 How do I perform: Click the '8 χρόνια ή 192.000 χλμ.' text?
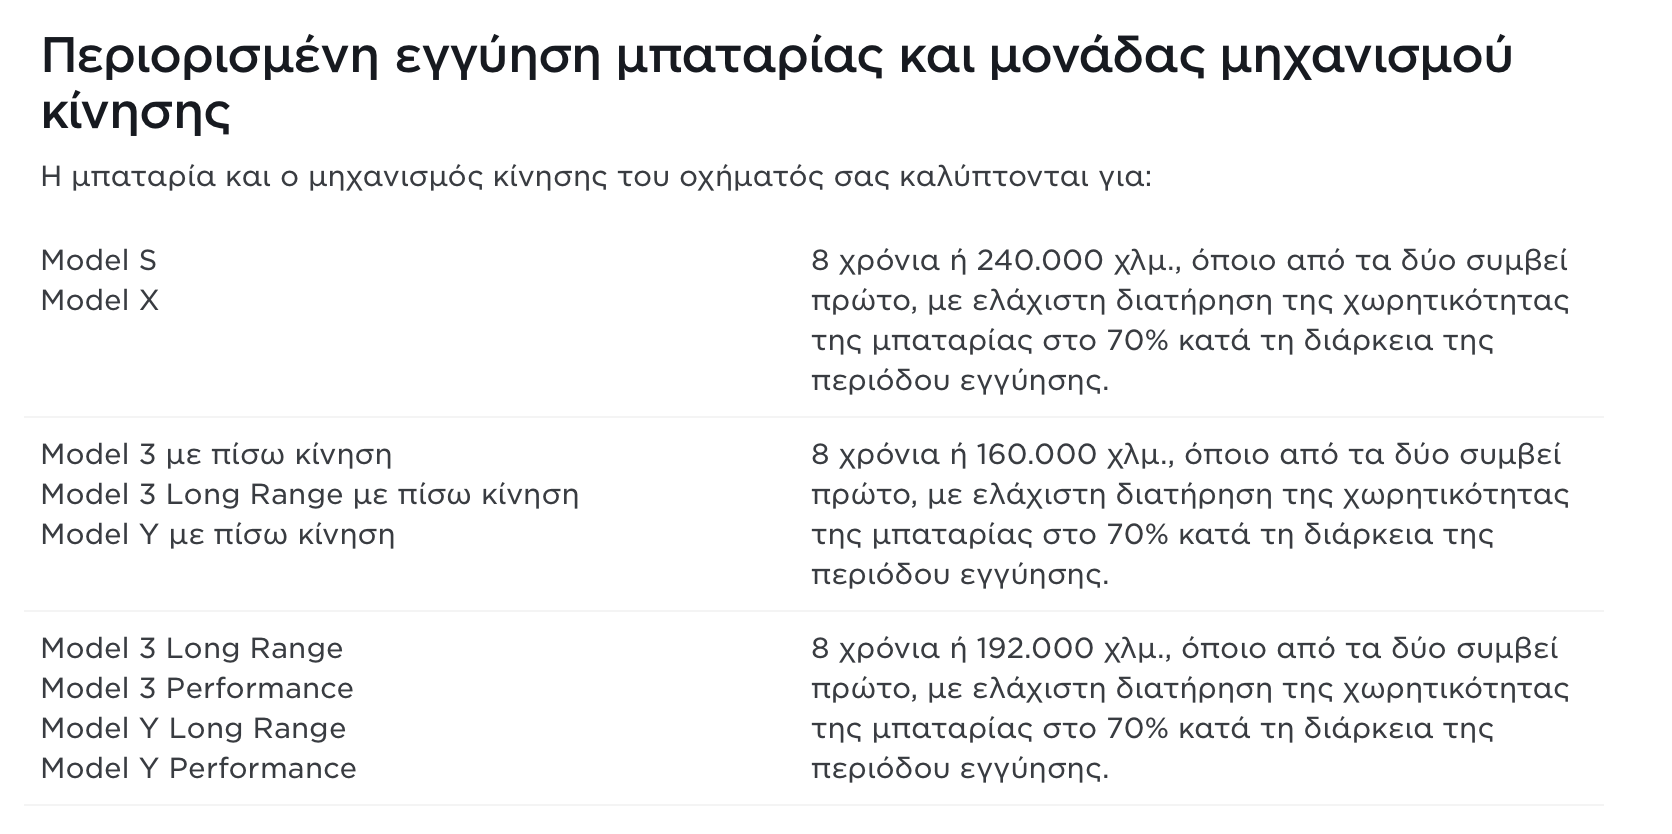click(x=990, y=649)
